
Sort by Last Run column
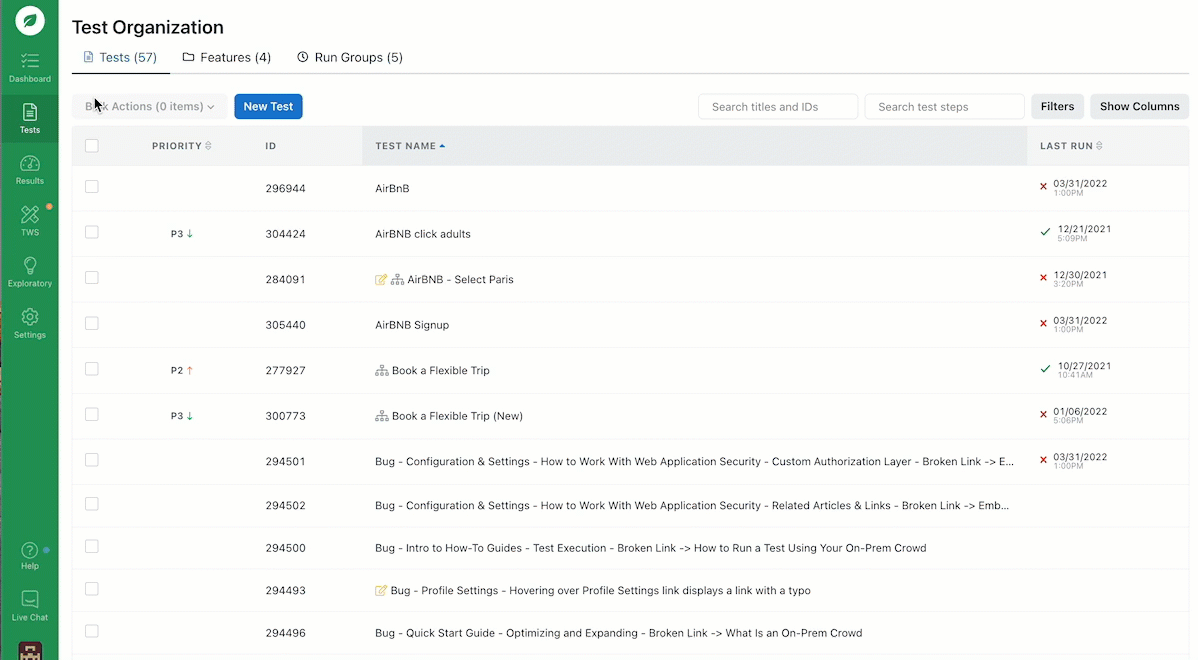click(1070, 146)
